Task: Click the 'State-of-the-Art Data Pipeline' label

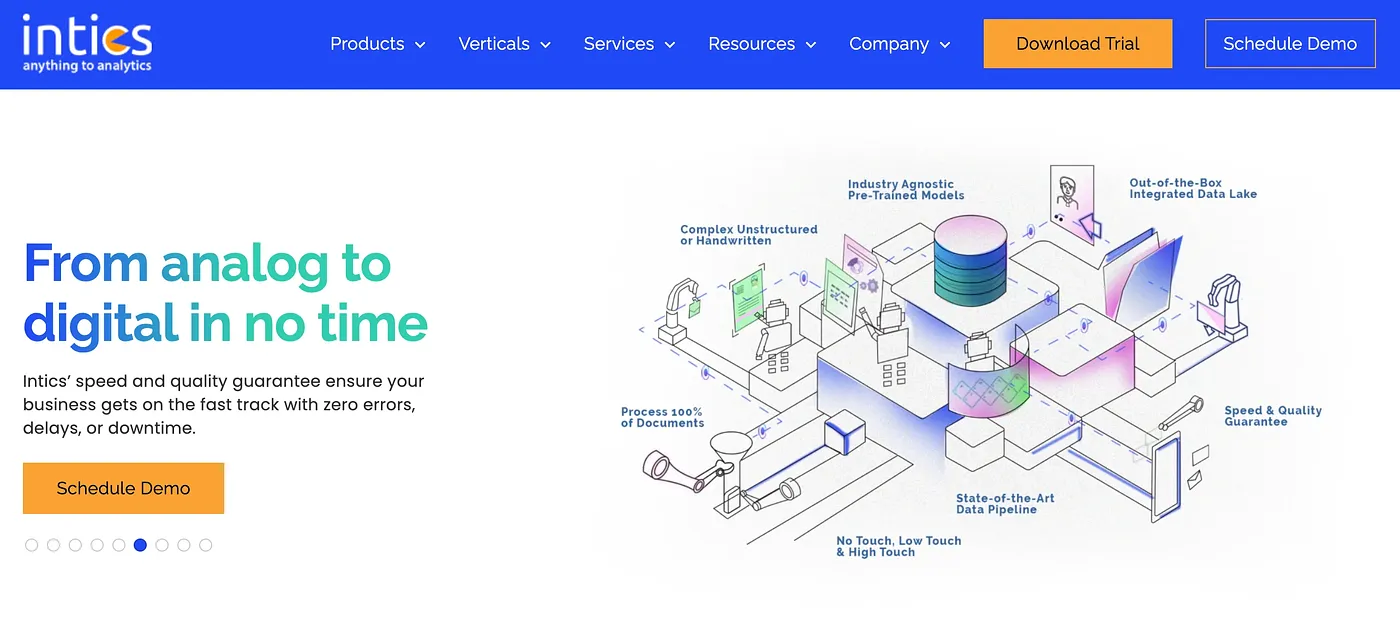Action: point(1005,504)
